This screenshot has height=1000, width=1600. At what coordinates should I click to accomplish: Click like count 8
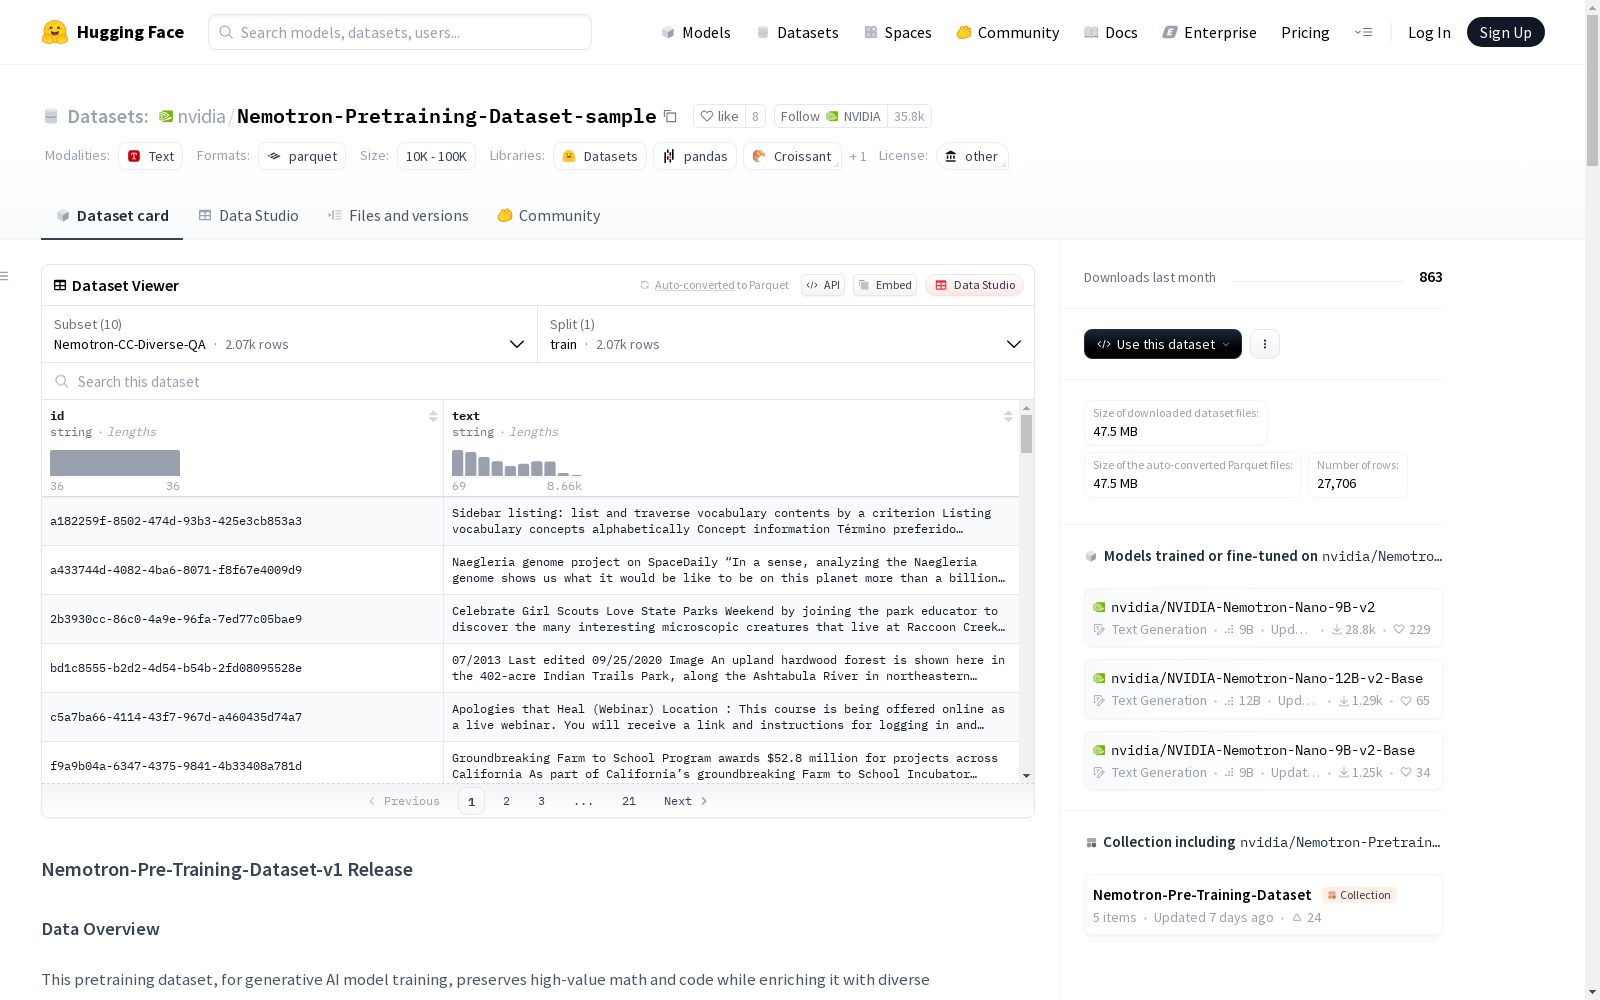pyautogui.click(x=755, y=116)
